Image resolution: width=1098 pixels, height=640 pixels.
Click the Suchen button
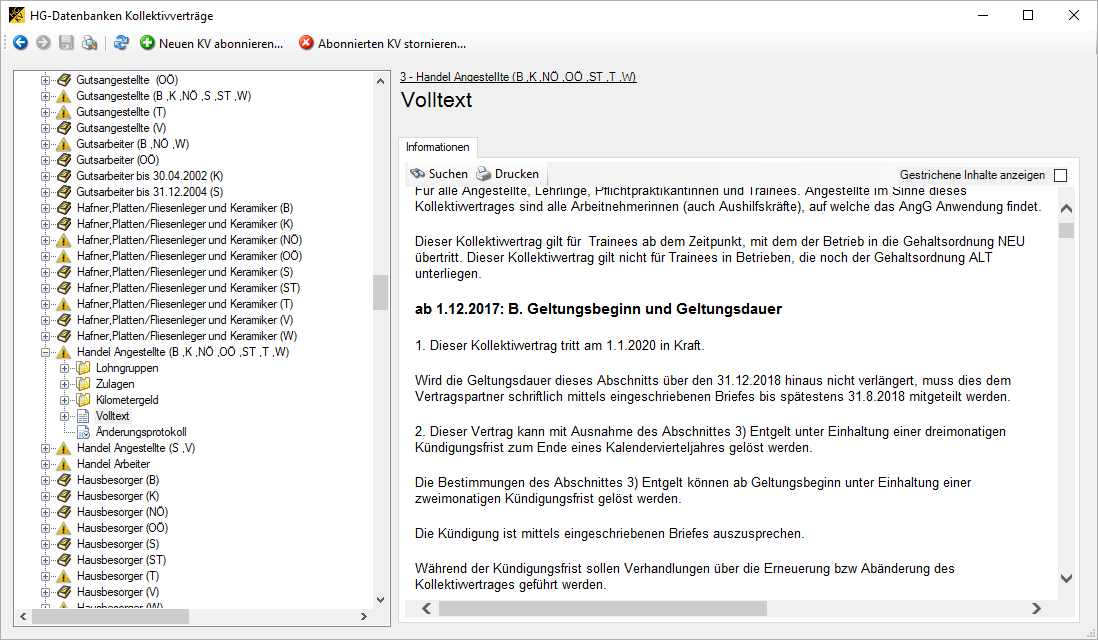439,174
